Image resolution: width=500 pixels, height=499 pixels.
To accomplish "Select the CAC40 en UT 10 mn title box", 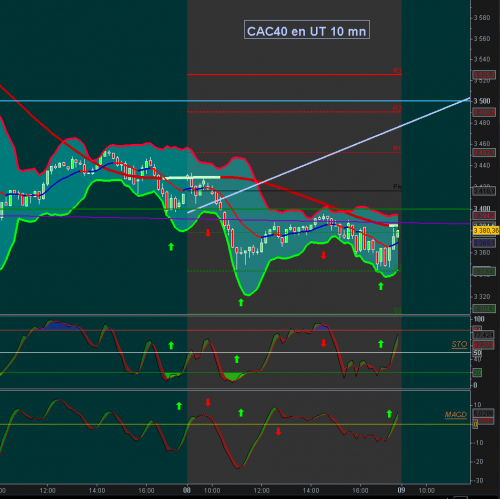I will [307, 30].
